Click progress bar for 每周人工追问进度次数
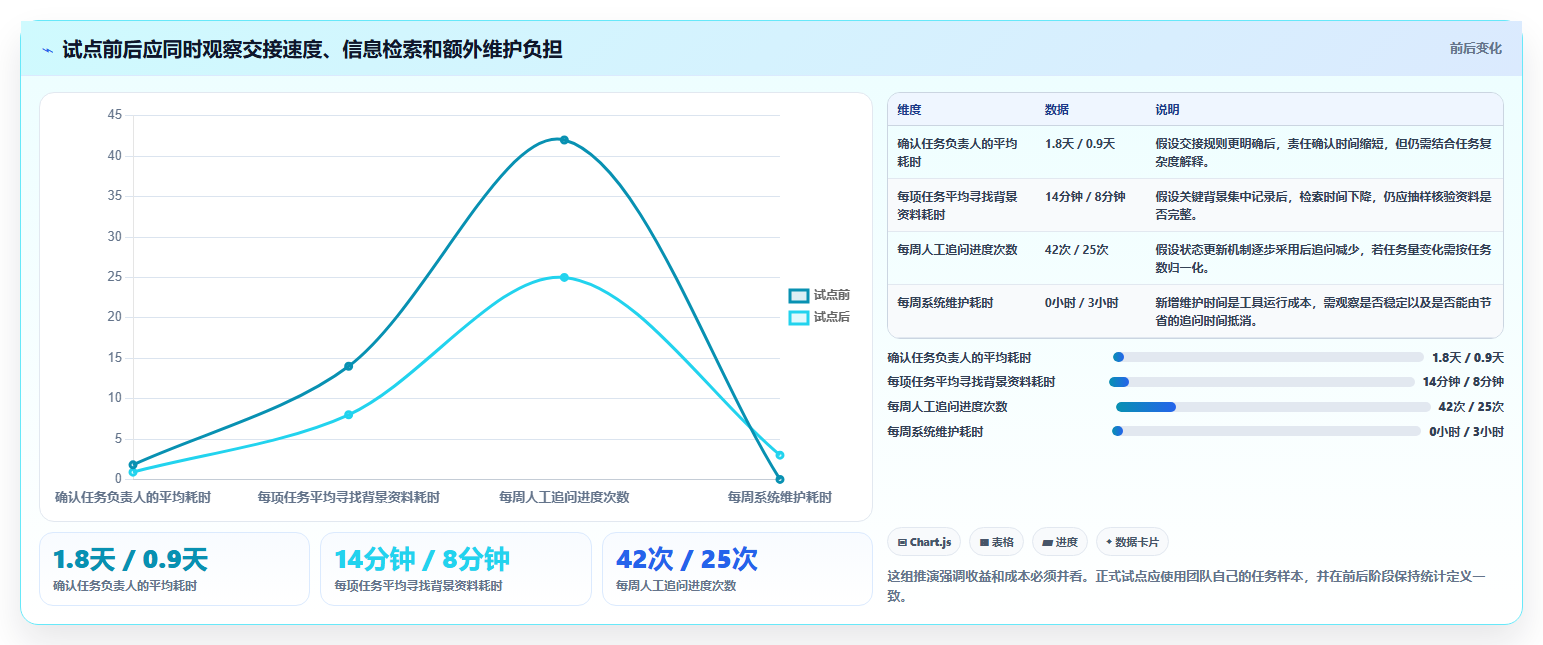1543x645 pixels. click(1273, 407)
